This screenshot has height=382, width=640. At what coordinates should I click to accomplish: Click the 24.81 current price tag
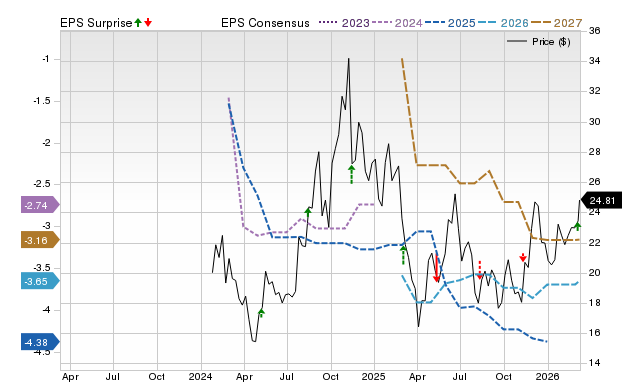(x=601, y=200)
